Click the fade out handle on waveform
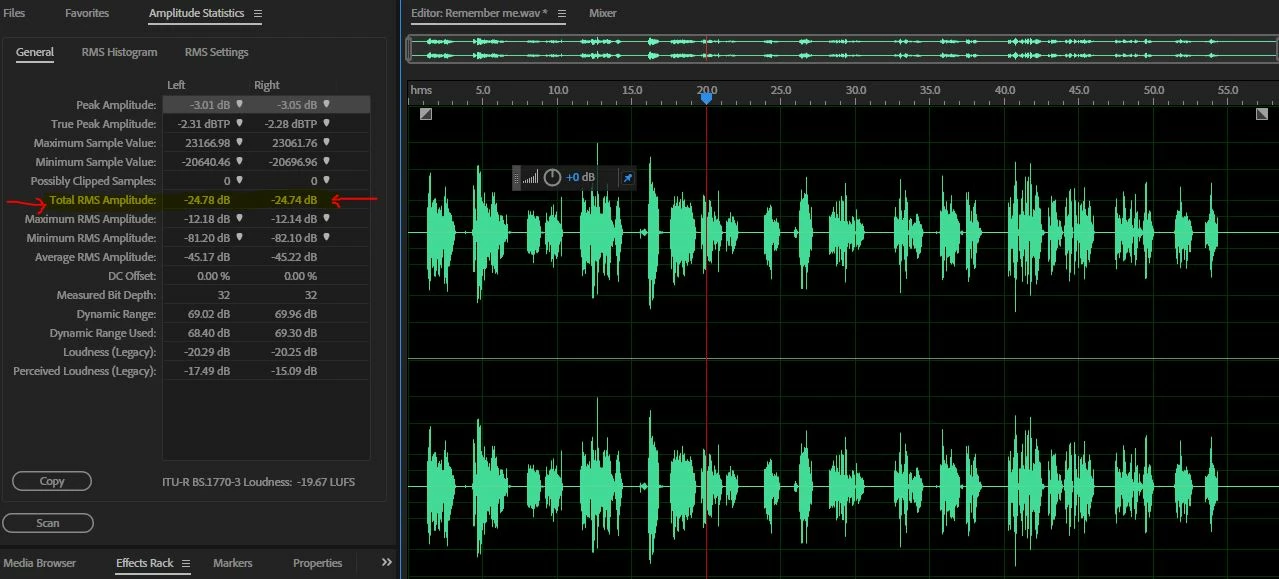 tap(1262, 114)
